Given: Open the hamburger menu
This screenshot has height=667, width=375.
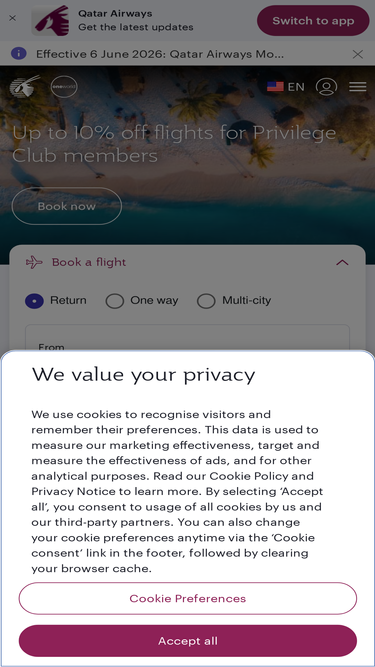Looking at the screenshot, I should [358, 87].
